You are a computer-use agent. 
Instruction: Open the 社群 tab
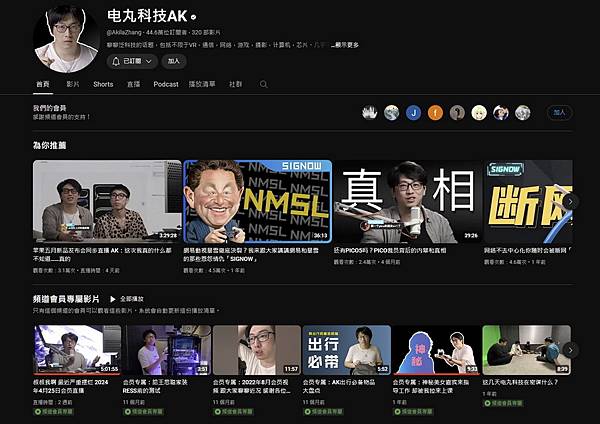[x=235, y=84]
